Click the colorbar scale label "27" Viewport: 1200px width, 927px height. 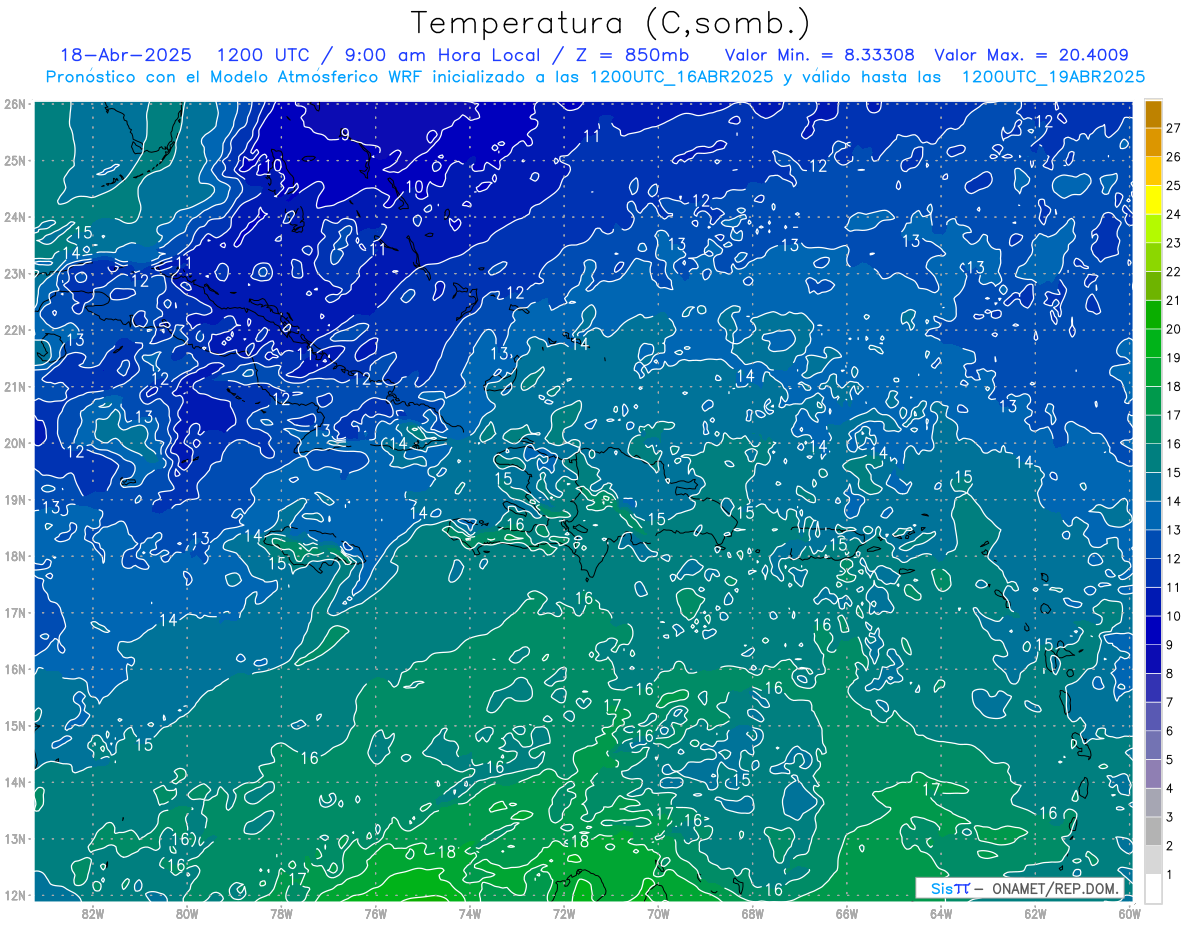point(1174,127)
